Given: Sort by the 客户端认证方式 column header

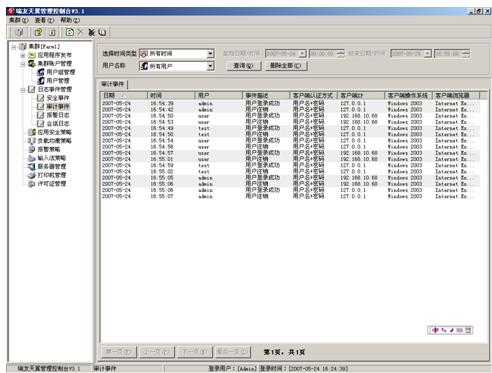Looking at the screenshot, I should coord(314,96).
